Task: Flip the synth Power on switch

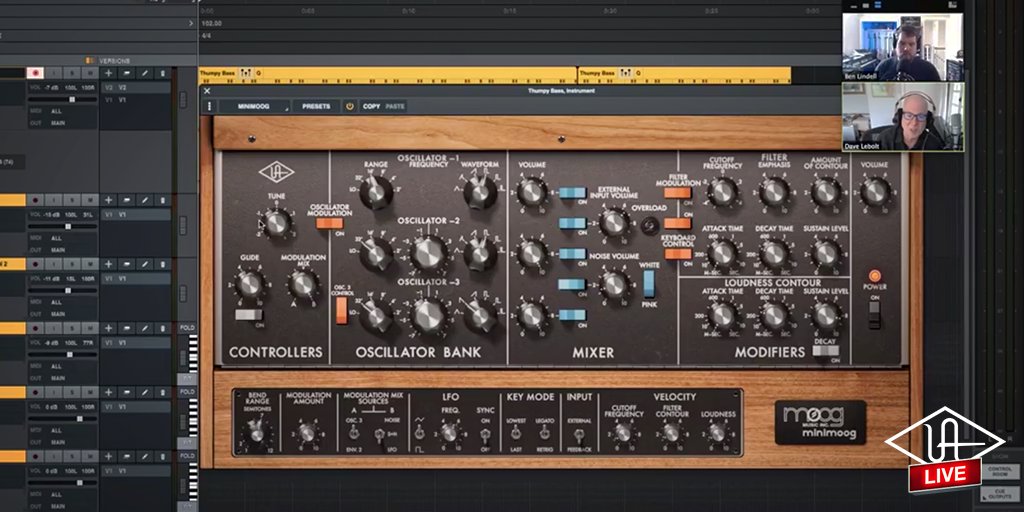Action: click(x=874, y=315)
